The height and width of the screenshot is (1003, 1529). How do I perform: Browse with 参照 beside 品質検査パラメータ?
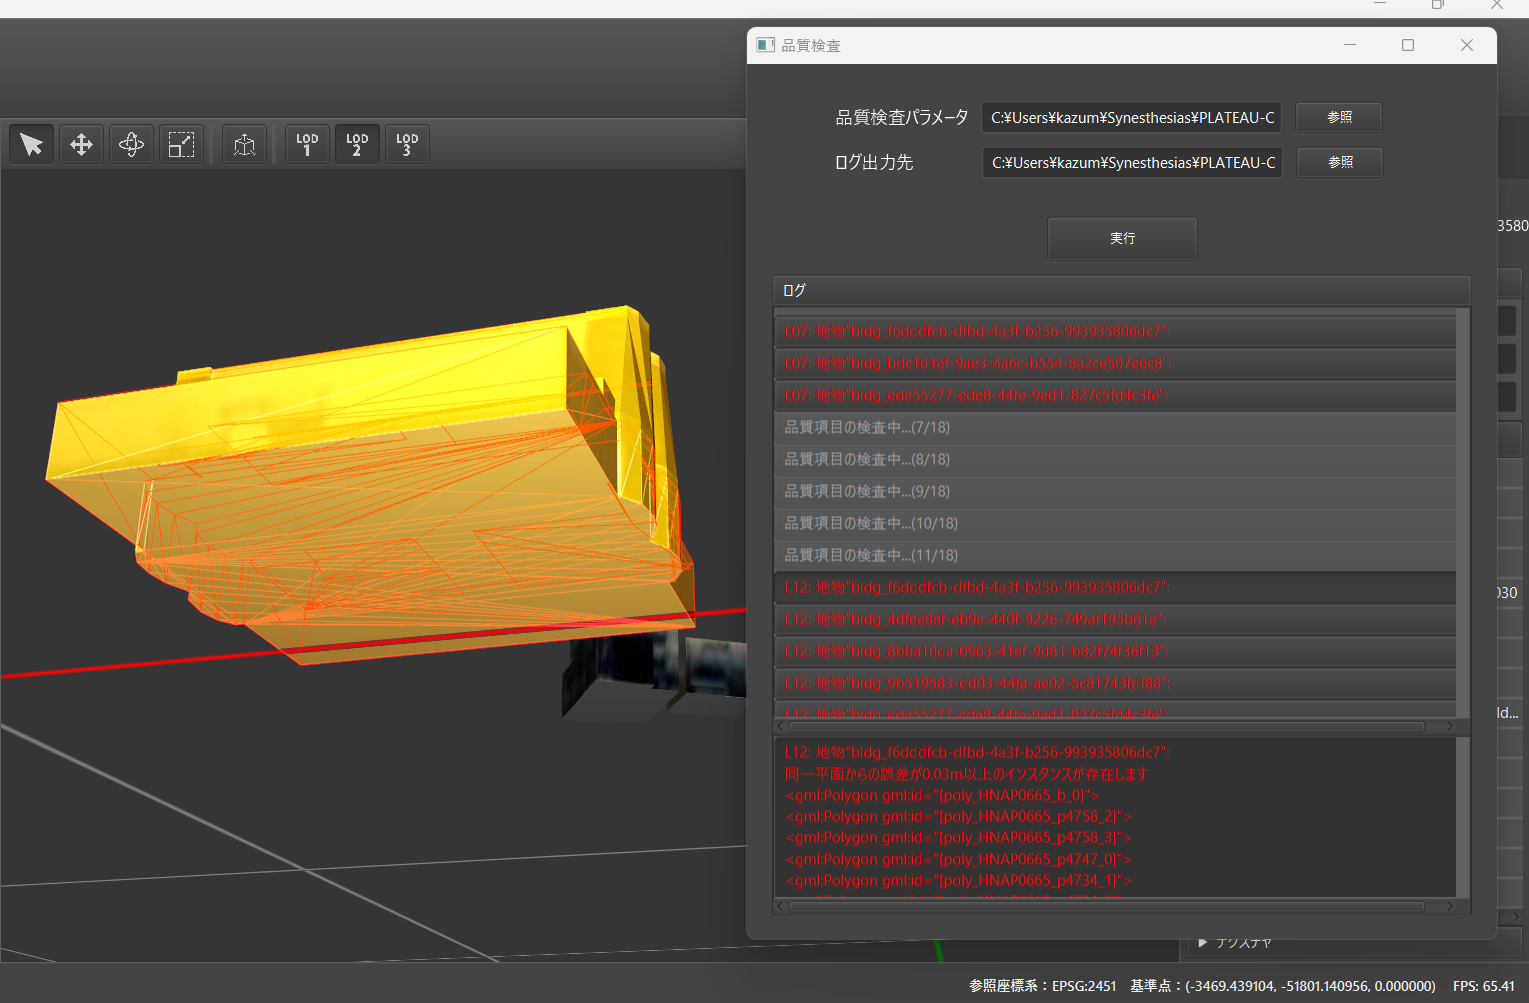(x=1339, y=118)
